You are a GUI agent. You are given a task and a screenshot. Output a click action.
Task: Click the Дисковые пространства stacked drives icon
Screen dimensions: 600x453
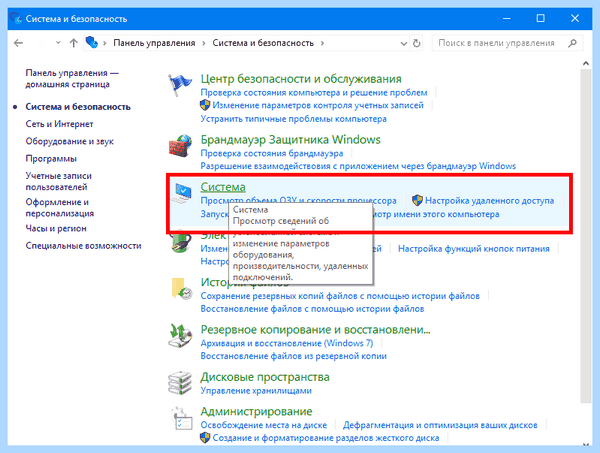[x=180, y=383]
